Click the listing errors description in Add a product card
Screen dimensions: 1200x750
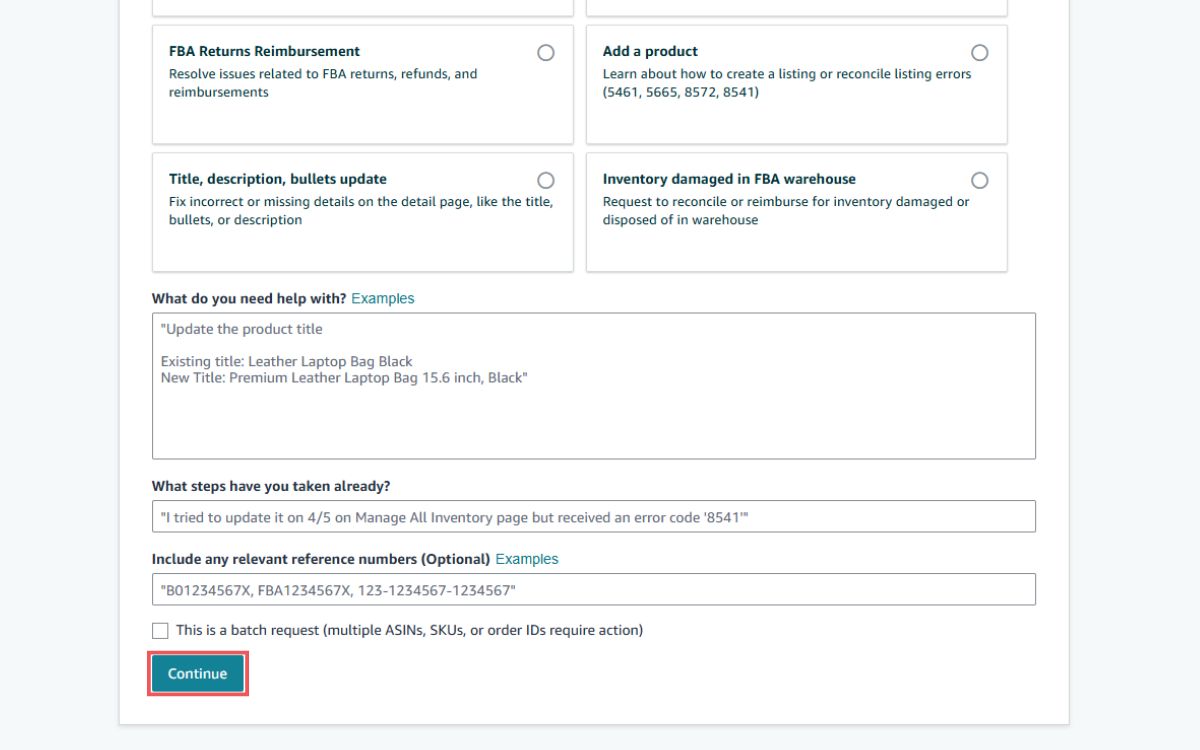coord(786,83)
